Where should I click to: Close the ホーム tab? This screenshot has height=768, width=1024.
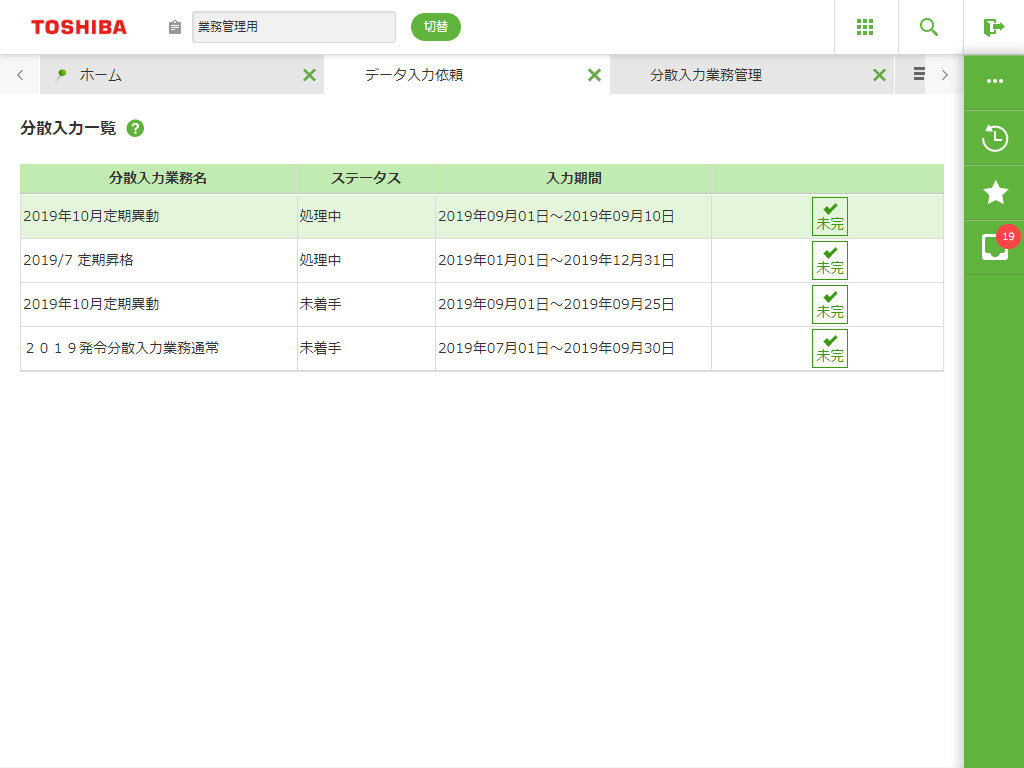(x=310, y=75)
